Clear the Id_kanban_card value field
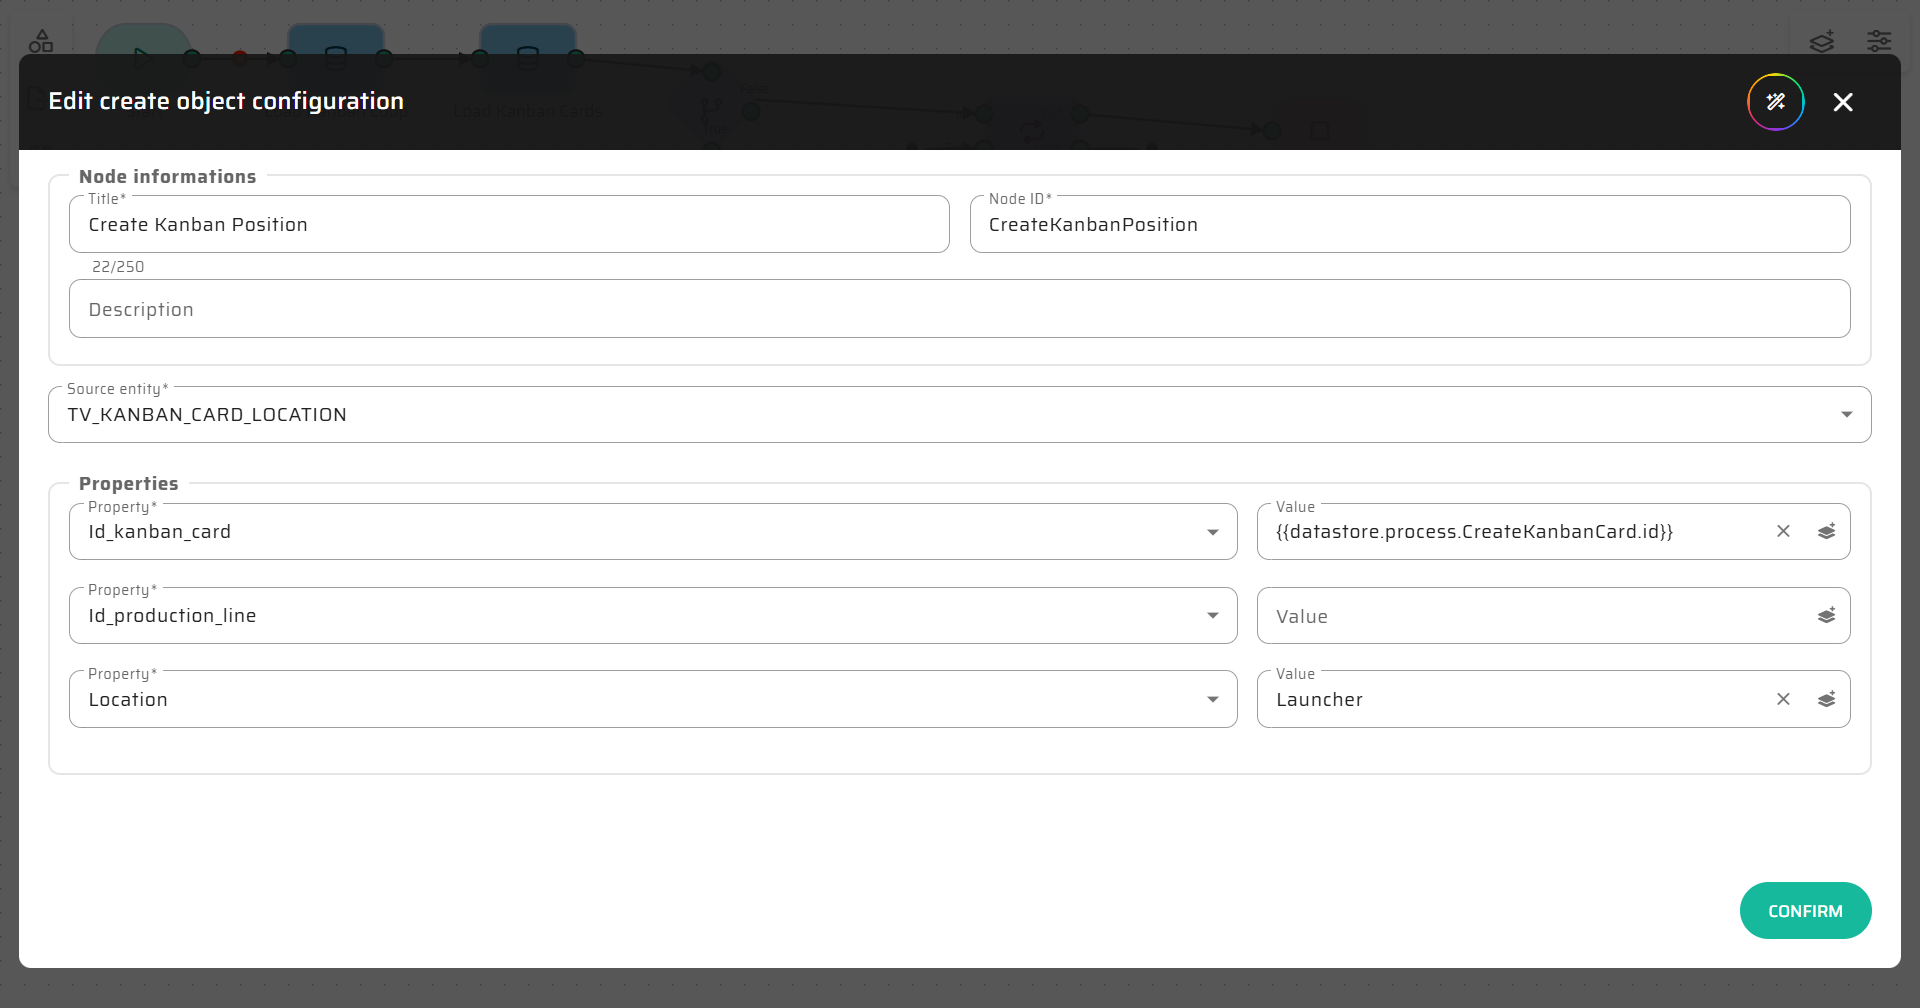The height and width of the screenshot is (1008, 1920). (x=1783, y=532)
